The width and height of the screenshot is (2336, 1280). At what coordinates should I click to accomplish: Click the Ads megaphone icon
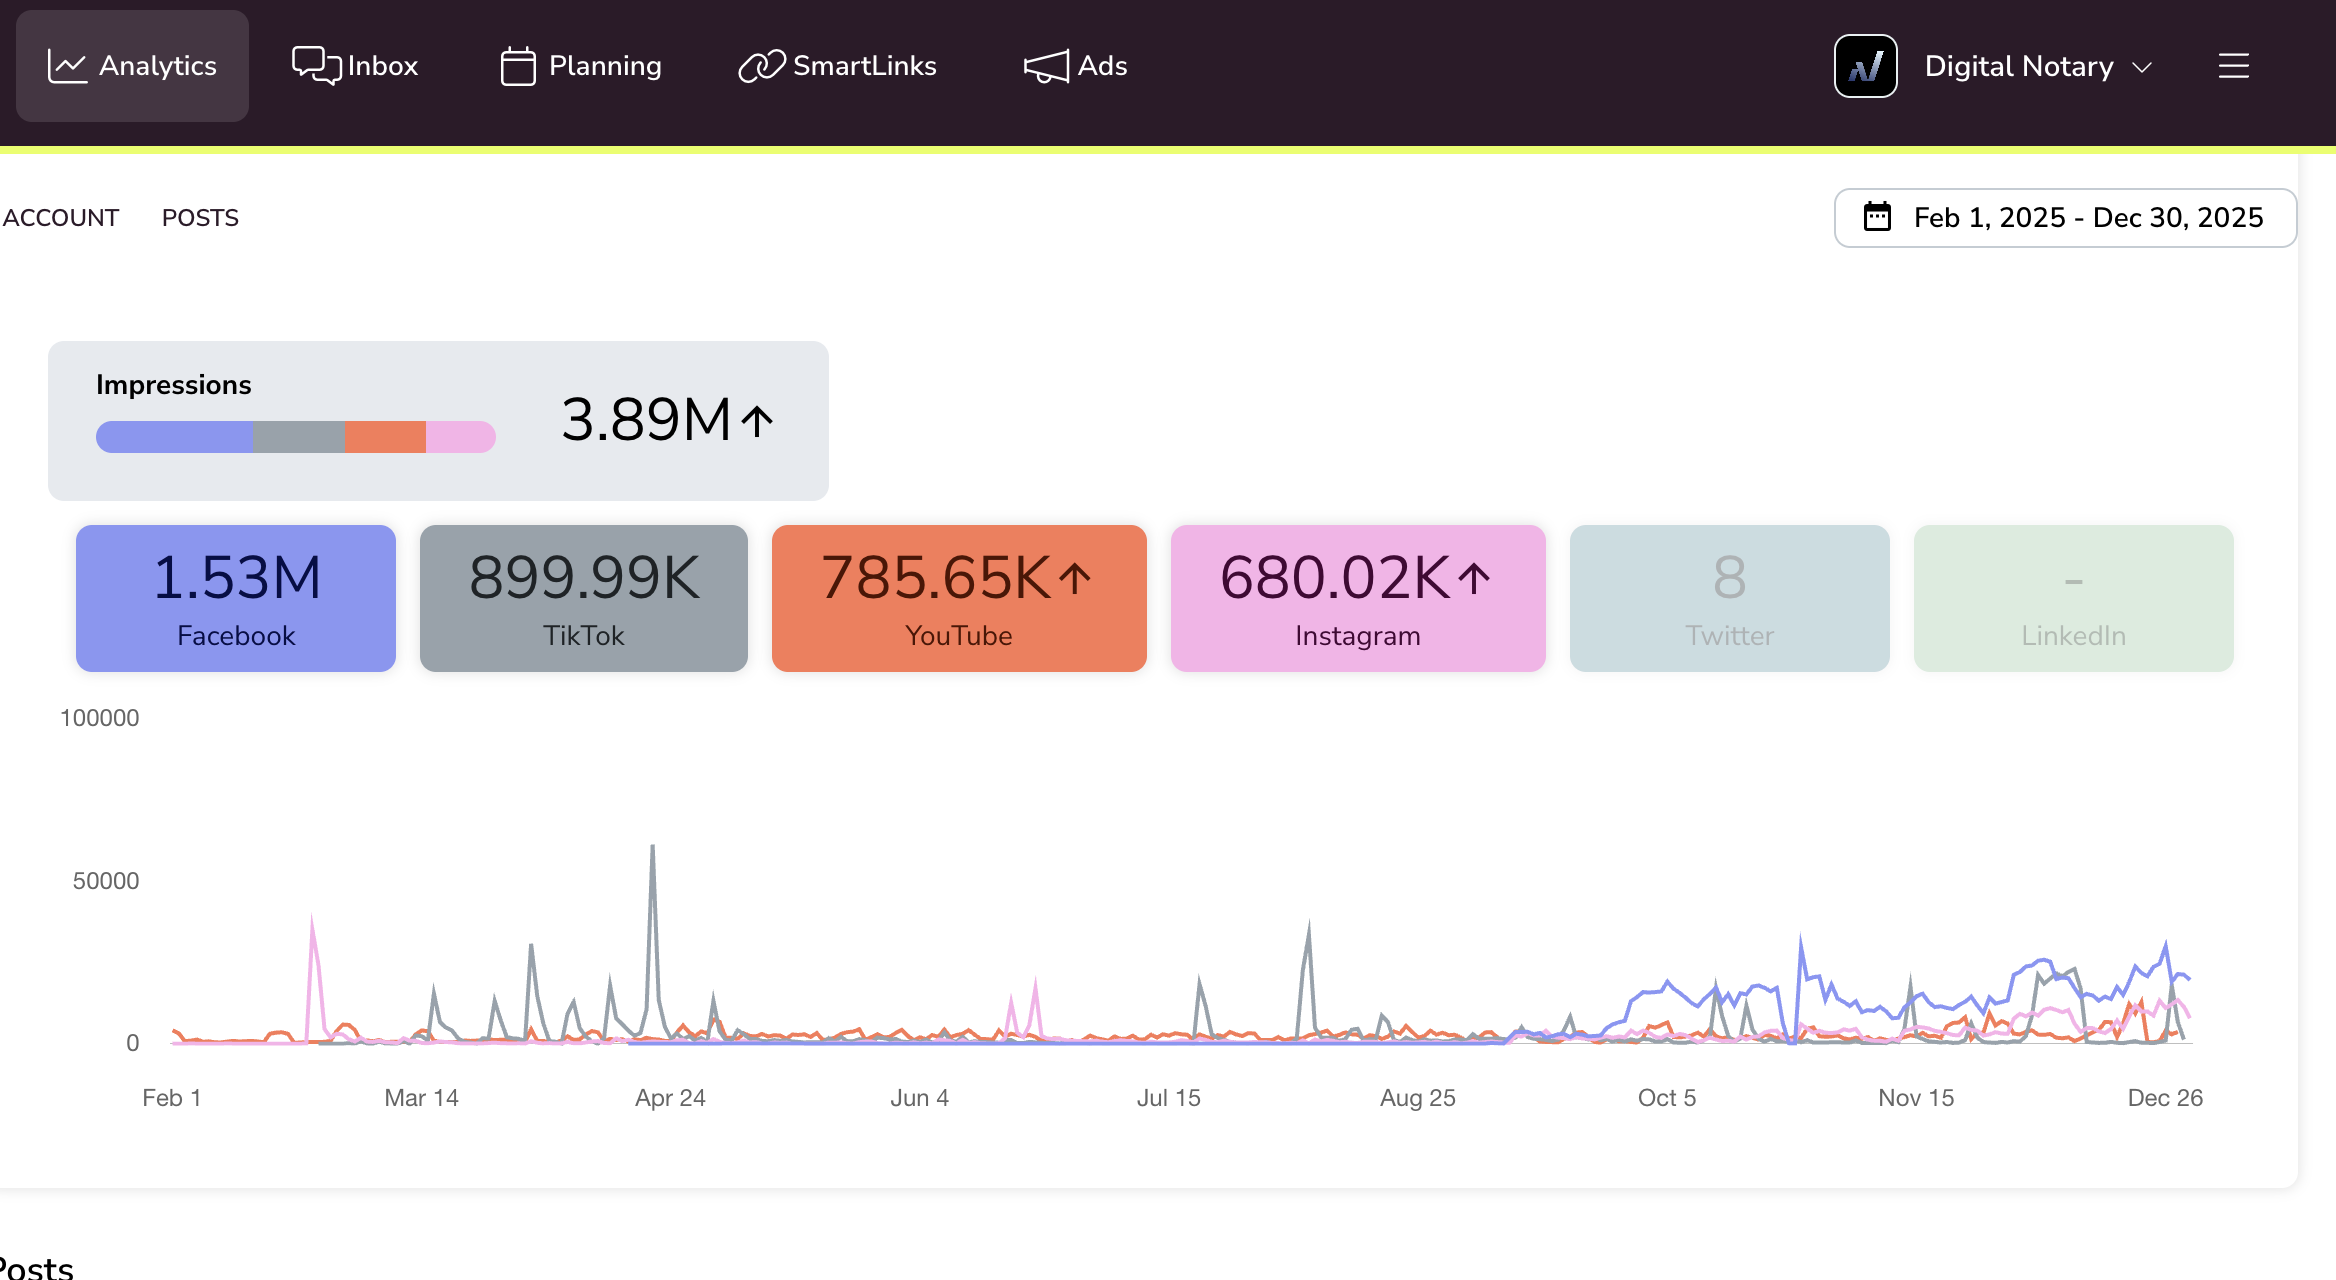click(1046, 67)
